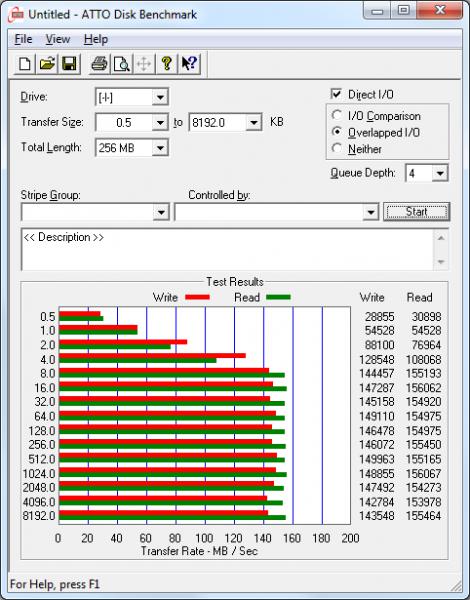Viewport: 470px width, 600px height.
Task: Click the red Write legend swatch
Action: tap(197, 297)
